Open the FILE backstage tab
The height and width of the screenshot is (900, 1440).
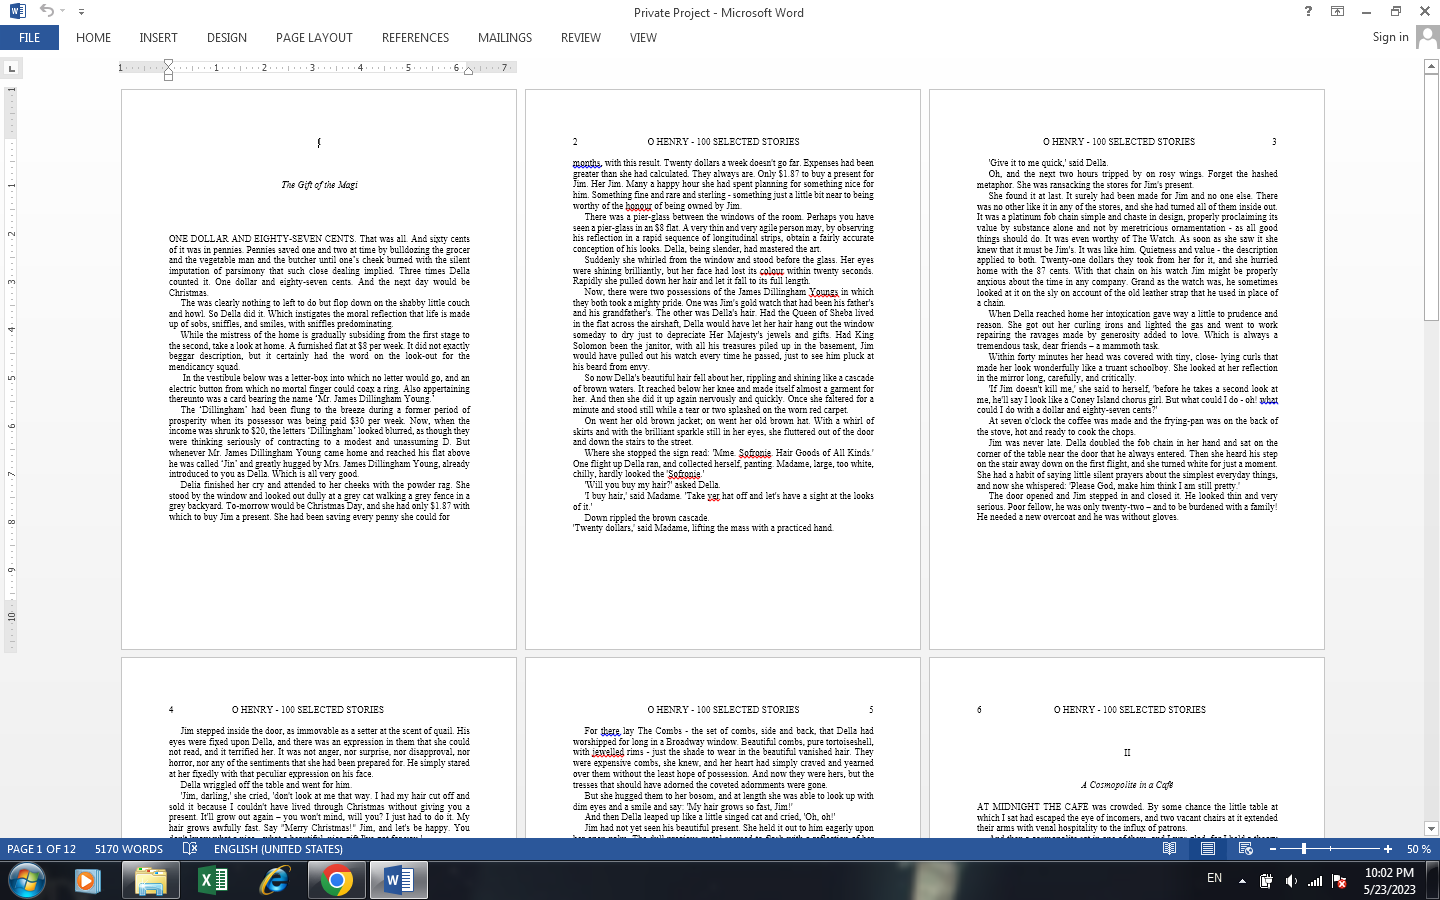coord(29,38)
